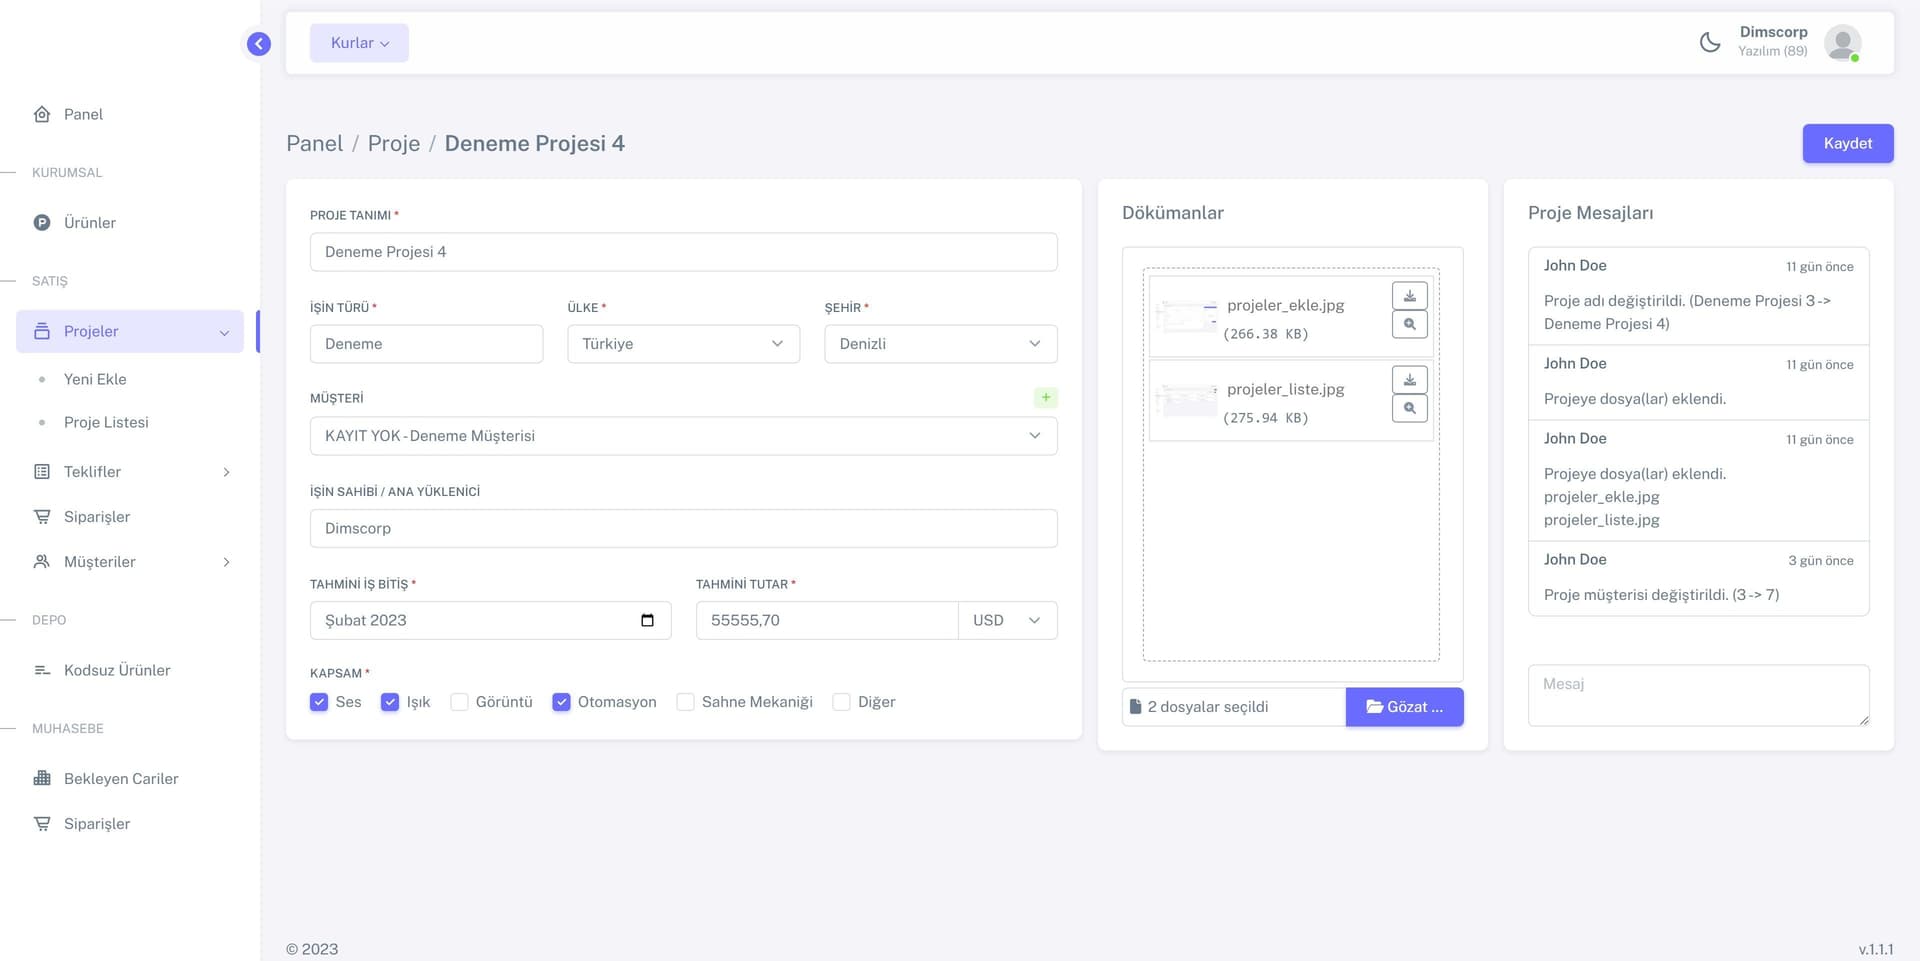
Task: Click the Gözat browse button
Action: 1404,707
